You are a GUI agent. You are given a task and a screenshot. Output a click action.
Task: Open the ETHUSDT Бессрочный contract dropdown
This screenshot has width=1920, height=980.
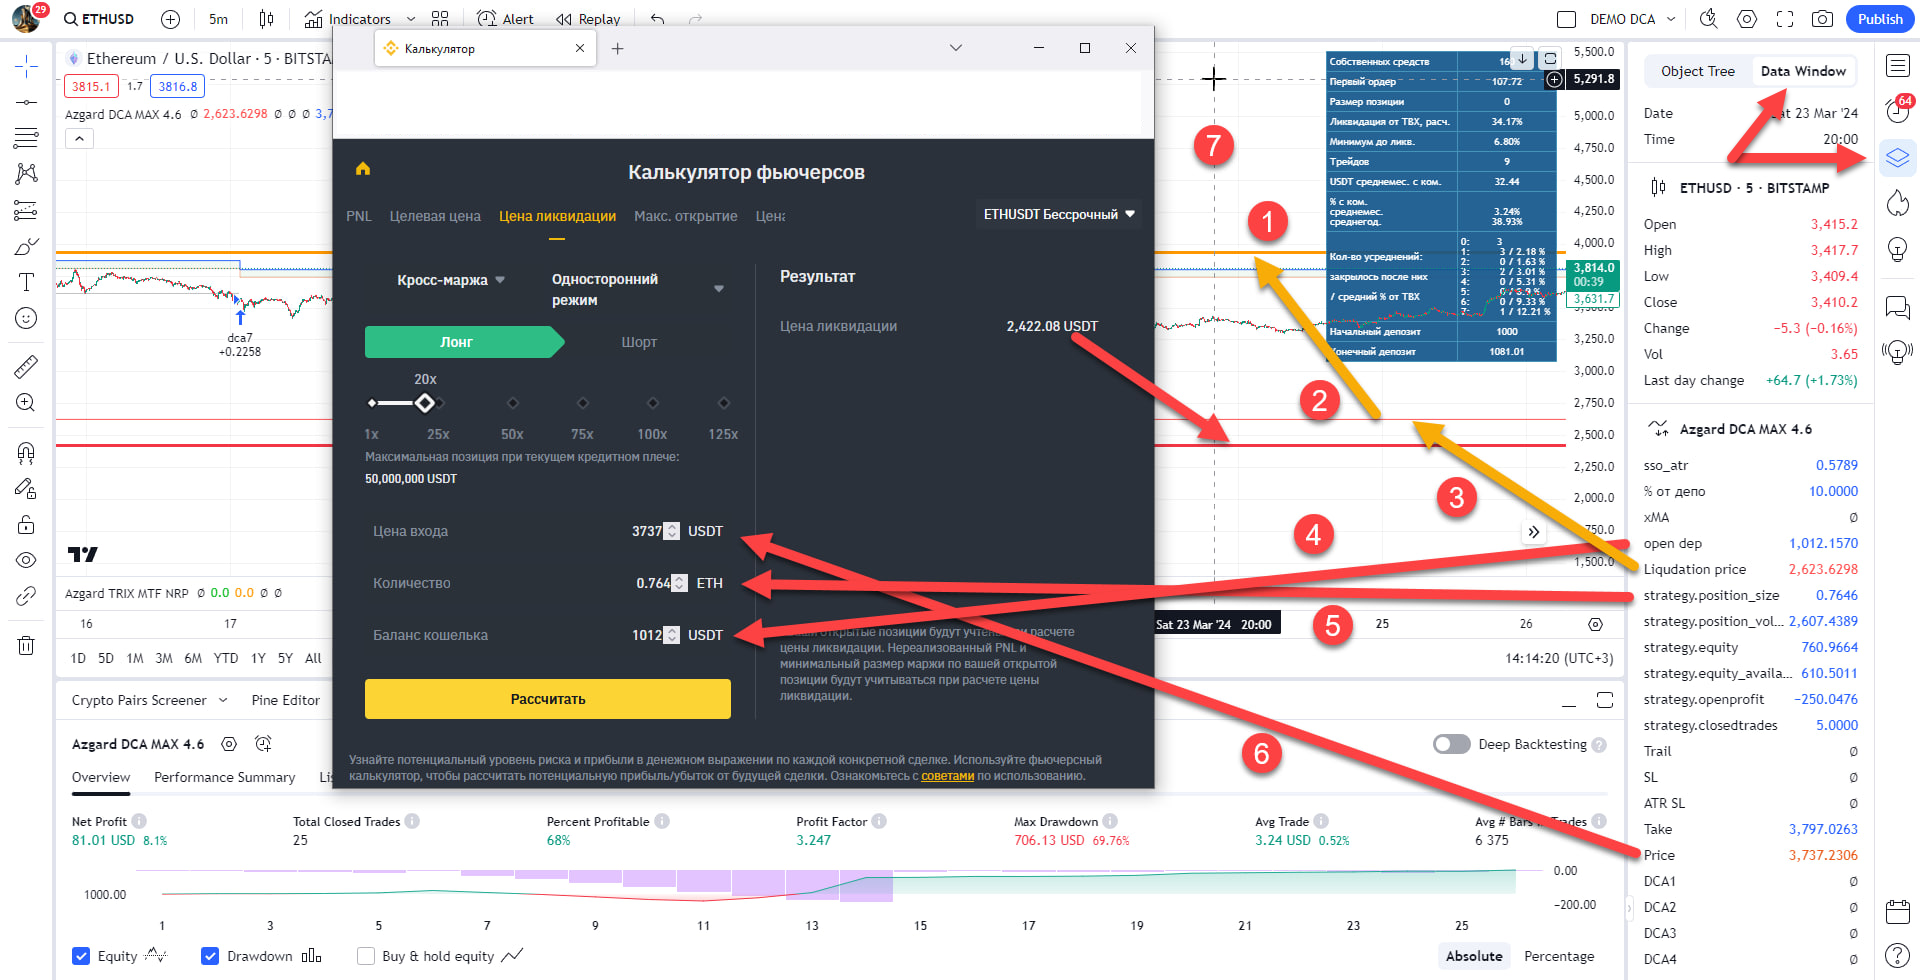tap(1059, 214)
